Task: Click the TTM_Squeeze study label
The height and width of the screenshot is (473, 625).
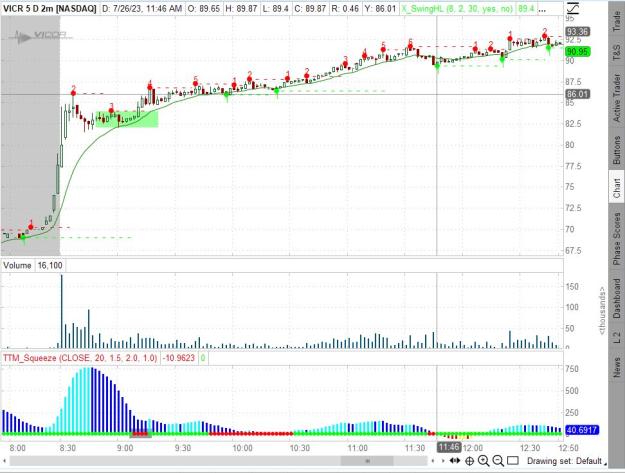Action: (80, 358)
